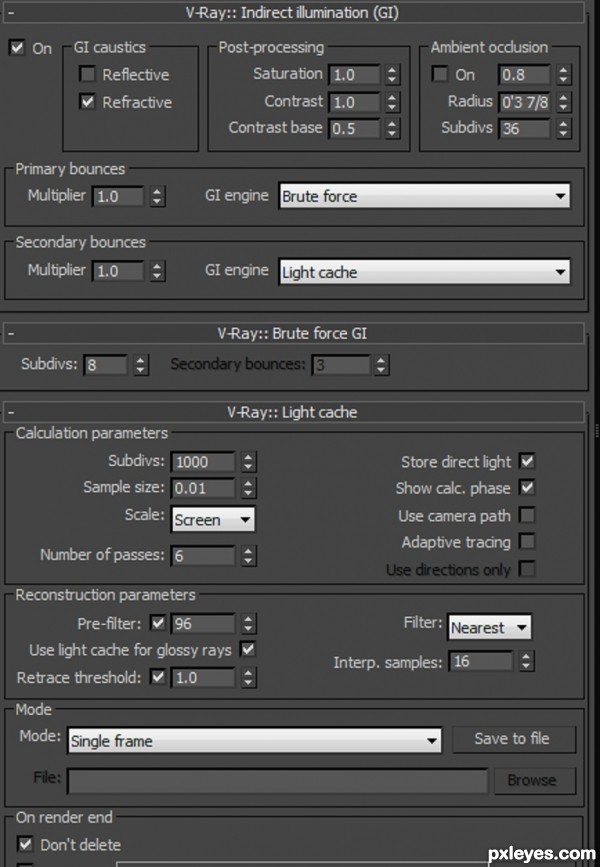Click the Ambient occlusion amount field 0.8
This screenshot has height=867, width=600.
pyautogui.click(x=525, y=74)
